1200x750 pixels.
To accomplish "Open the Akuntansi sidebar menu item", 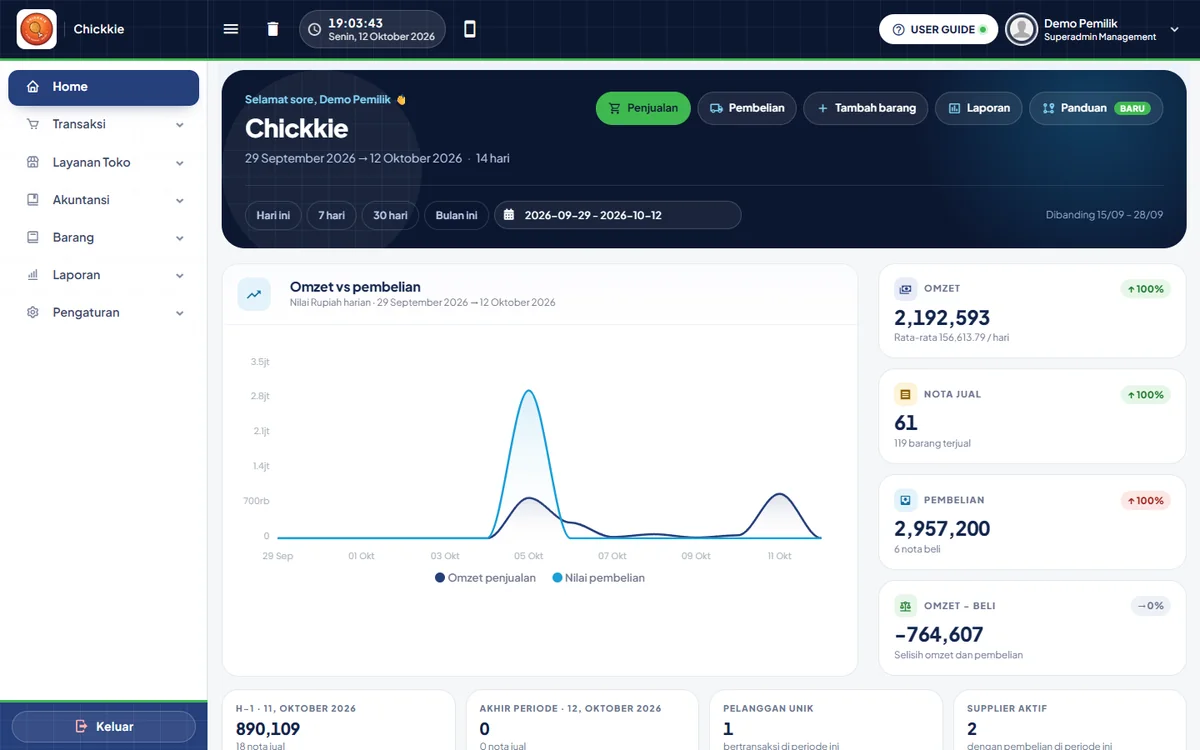I will [x=104, y=200].
